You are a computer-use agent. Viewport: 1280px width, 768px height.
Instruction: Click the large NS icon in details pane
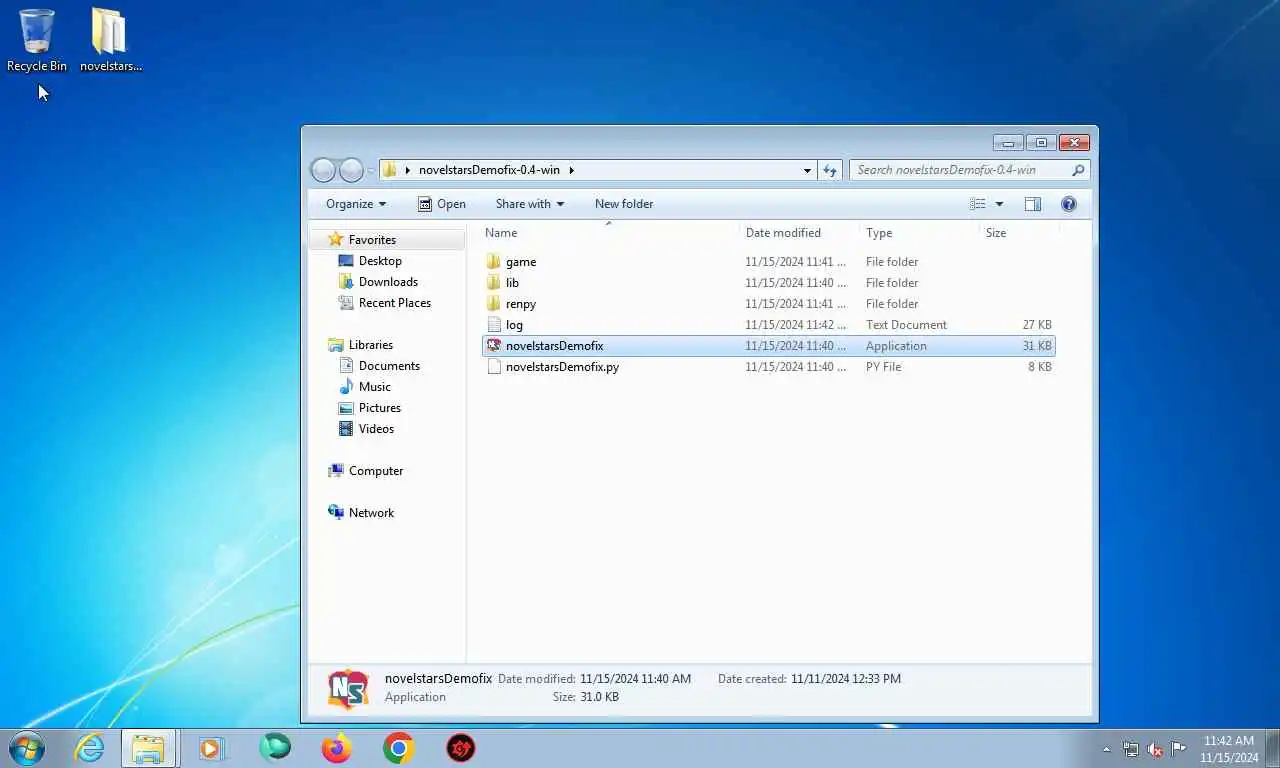pyautogui.click(x=348, y=689)
